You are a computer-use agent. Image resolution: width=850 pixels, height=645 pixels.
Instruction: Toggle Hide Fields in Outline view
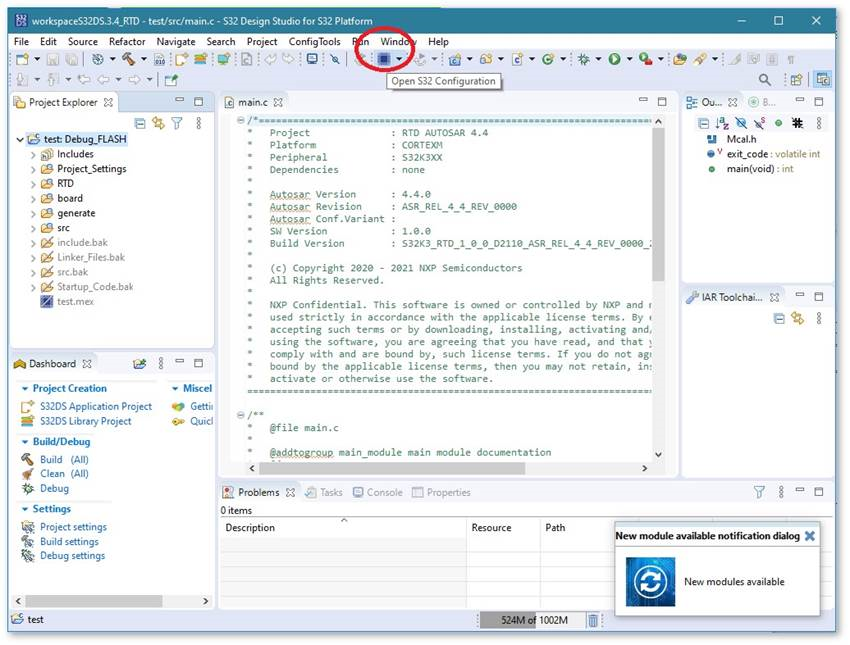tap(740, 124)
